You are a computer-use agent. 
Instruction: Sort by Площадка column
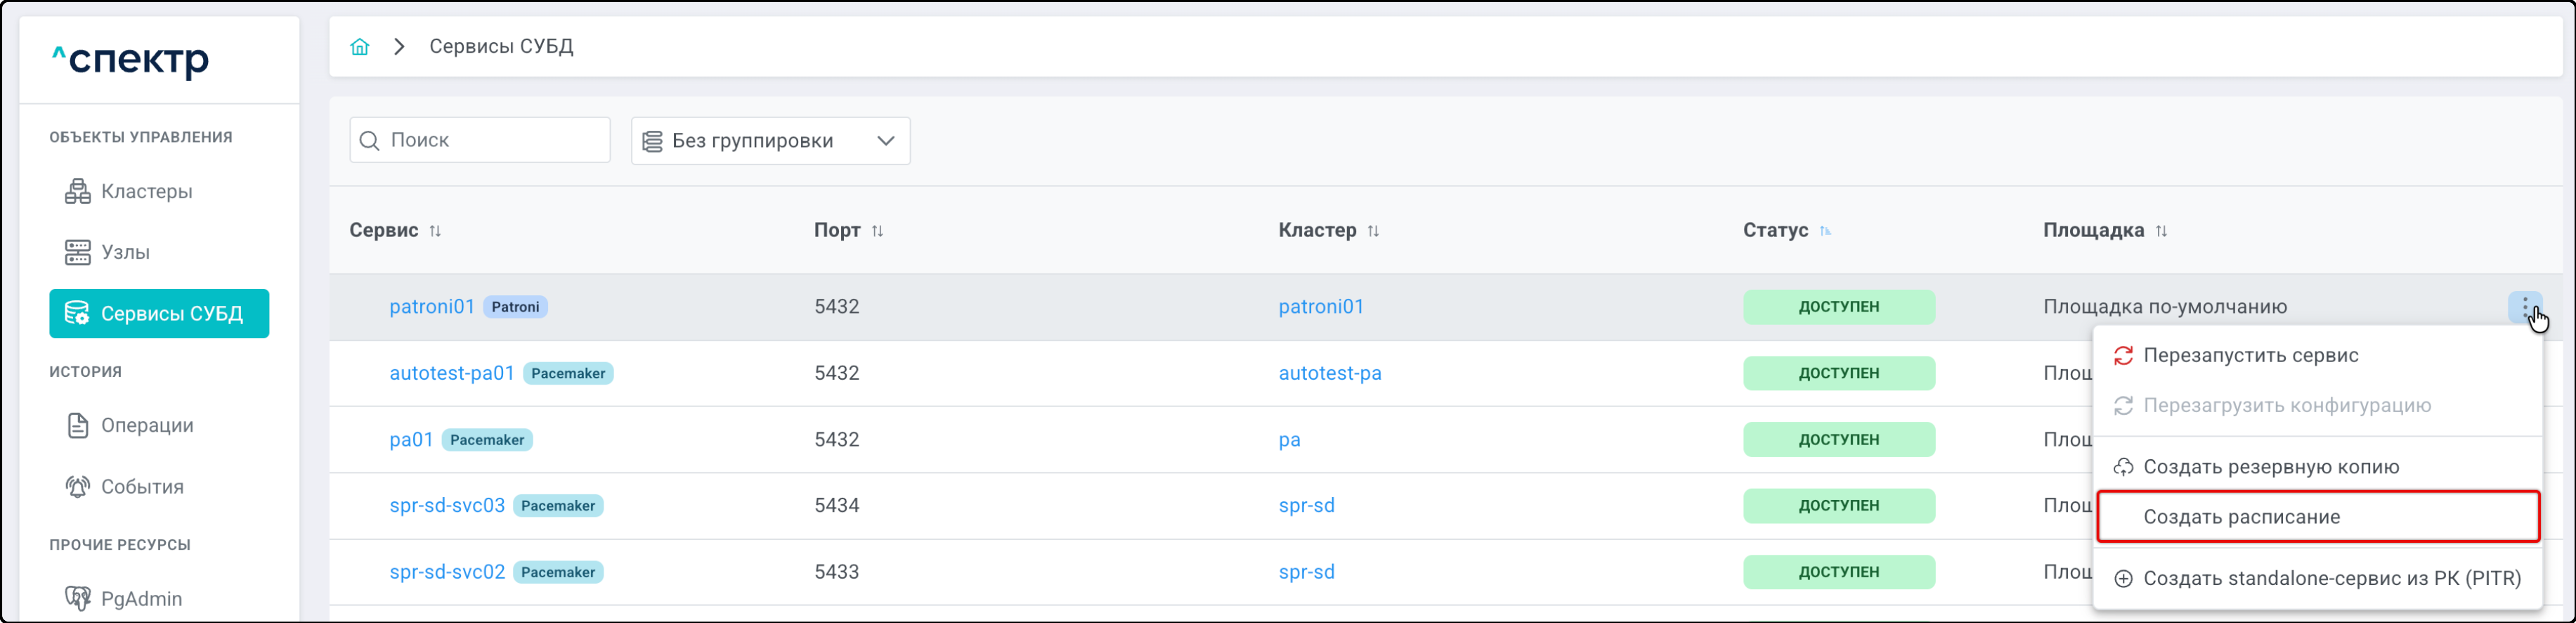coord(2161,231)
